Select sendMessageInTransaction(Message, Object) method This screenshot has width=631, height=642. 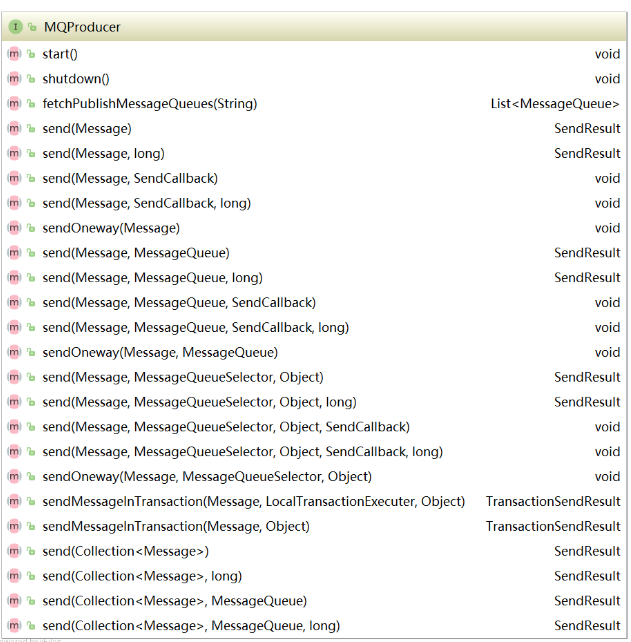(x=176, y=526)
